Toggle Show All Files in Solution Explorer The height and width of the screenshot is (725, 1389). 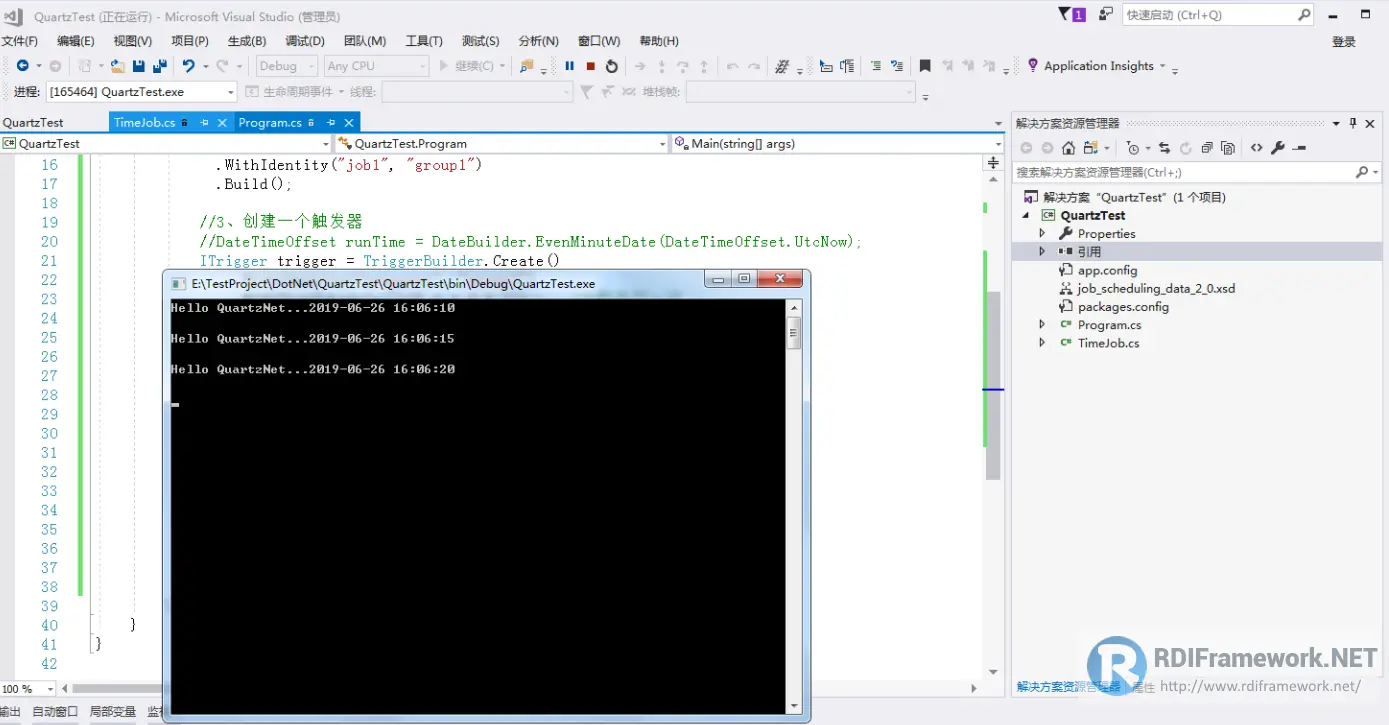[x=1228, y=148]
